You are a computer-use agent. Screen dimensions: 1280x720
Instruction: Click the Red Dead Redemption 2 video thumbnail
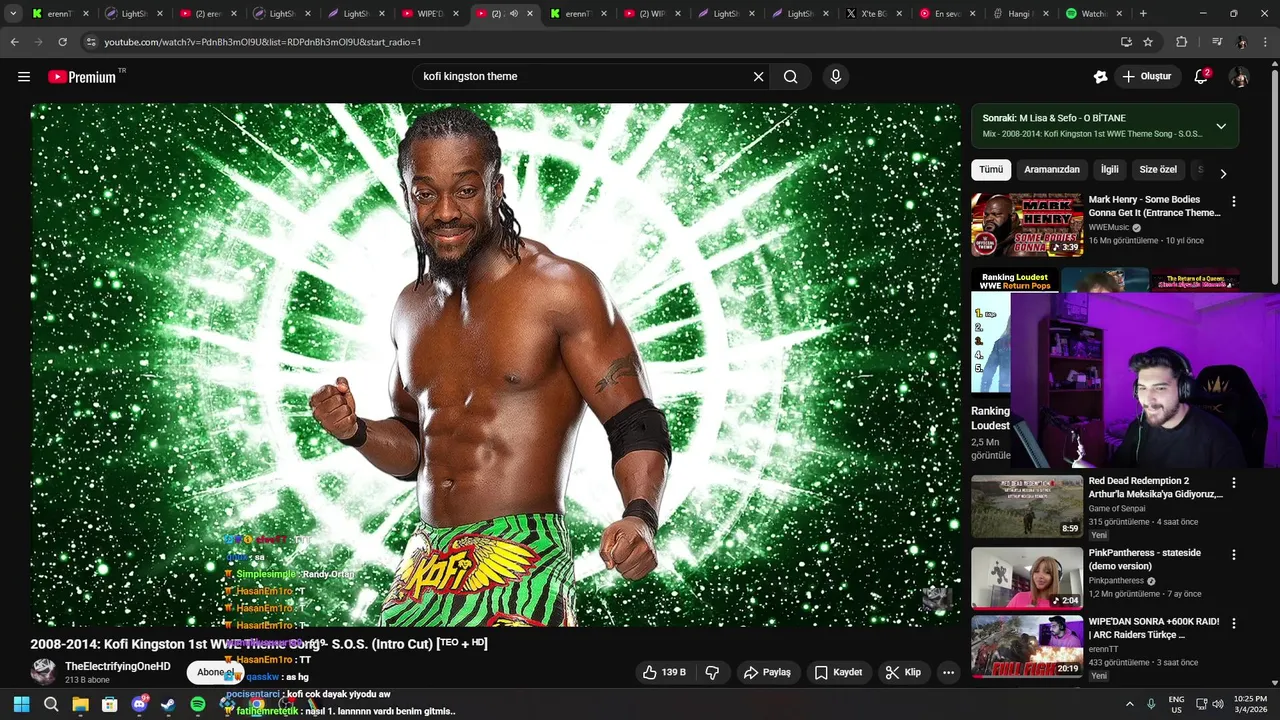coord(1026,506)
